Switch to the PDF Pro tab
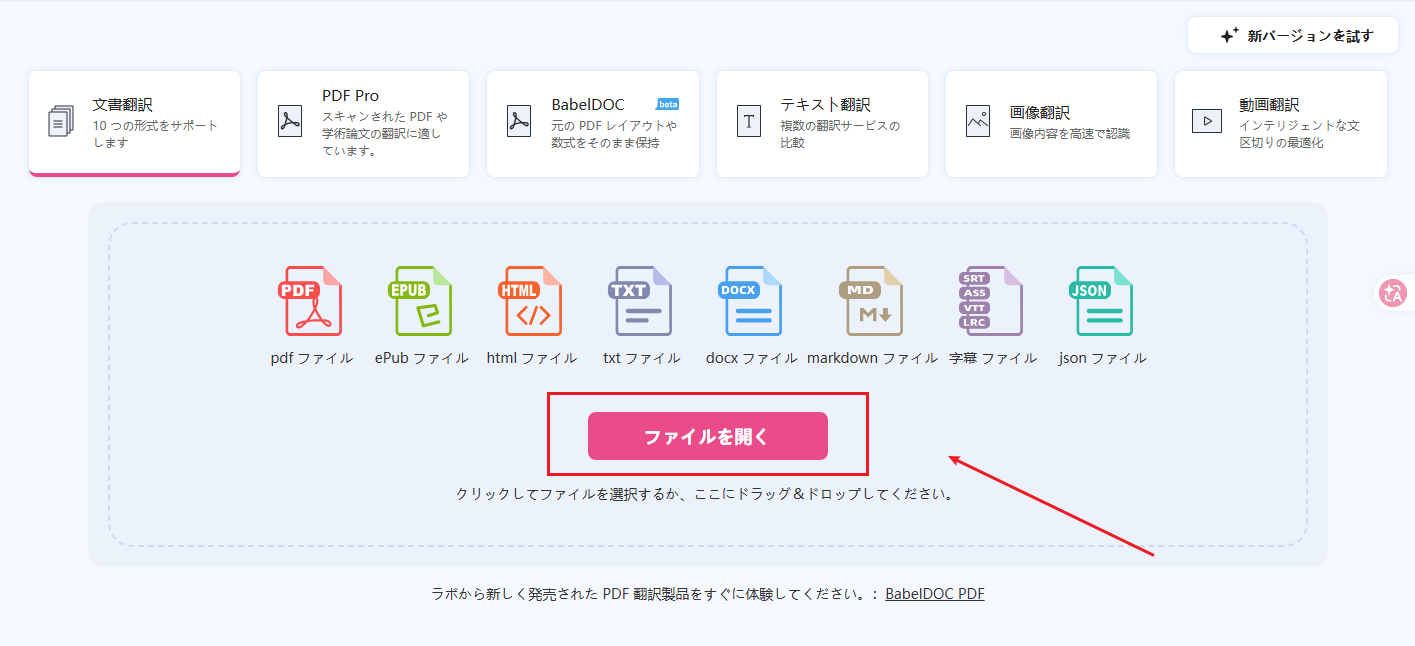1415x646 pixels. tap(363, 123)
